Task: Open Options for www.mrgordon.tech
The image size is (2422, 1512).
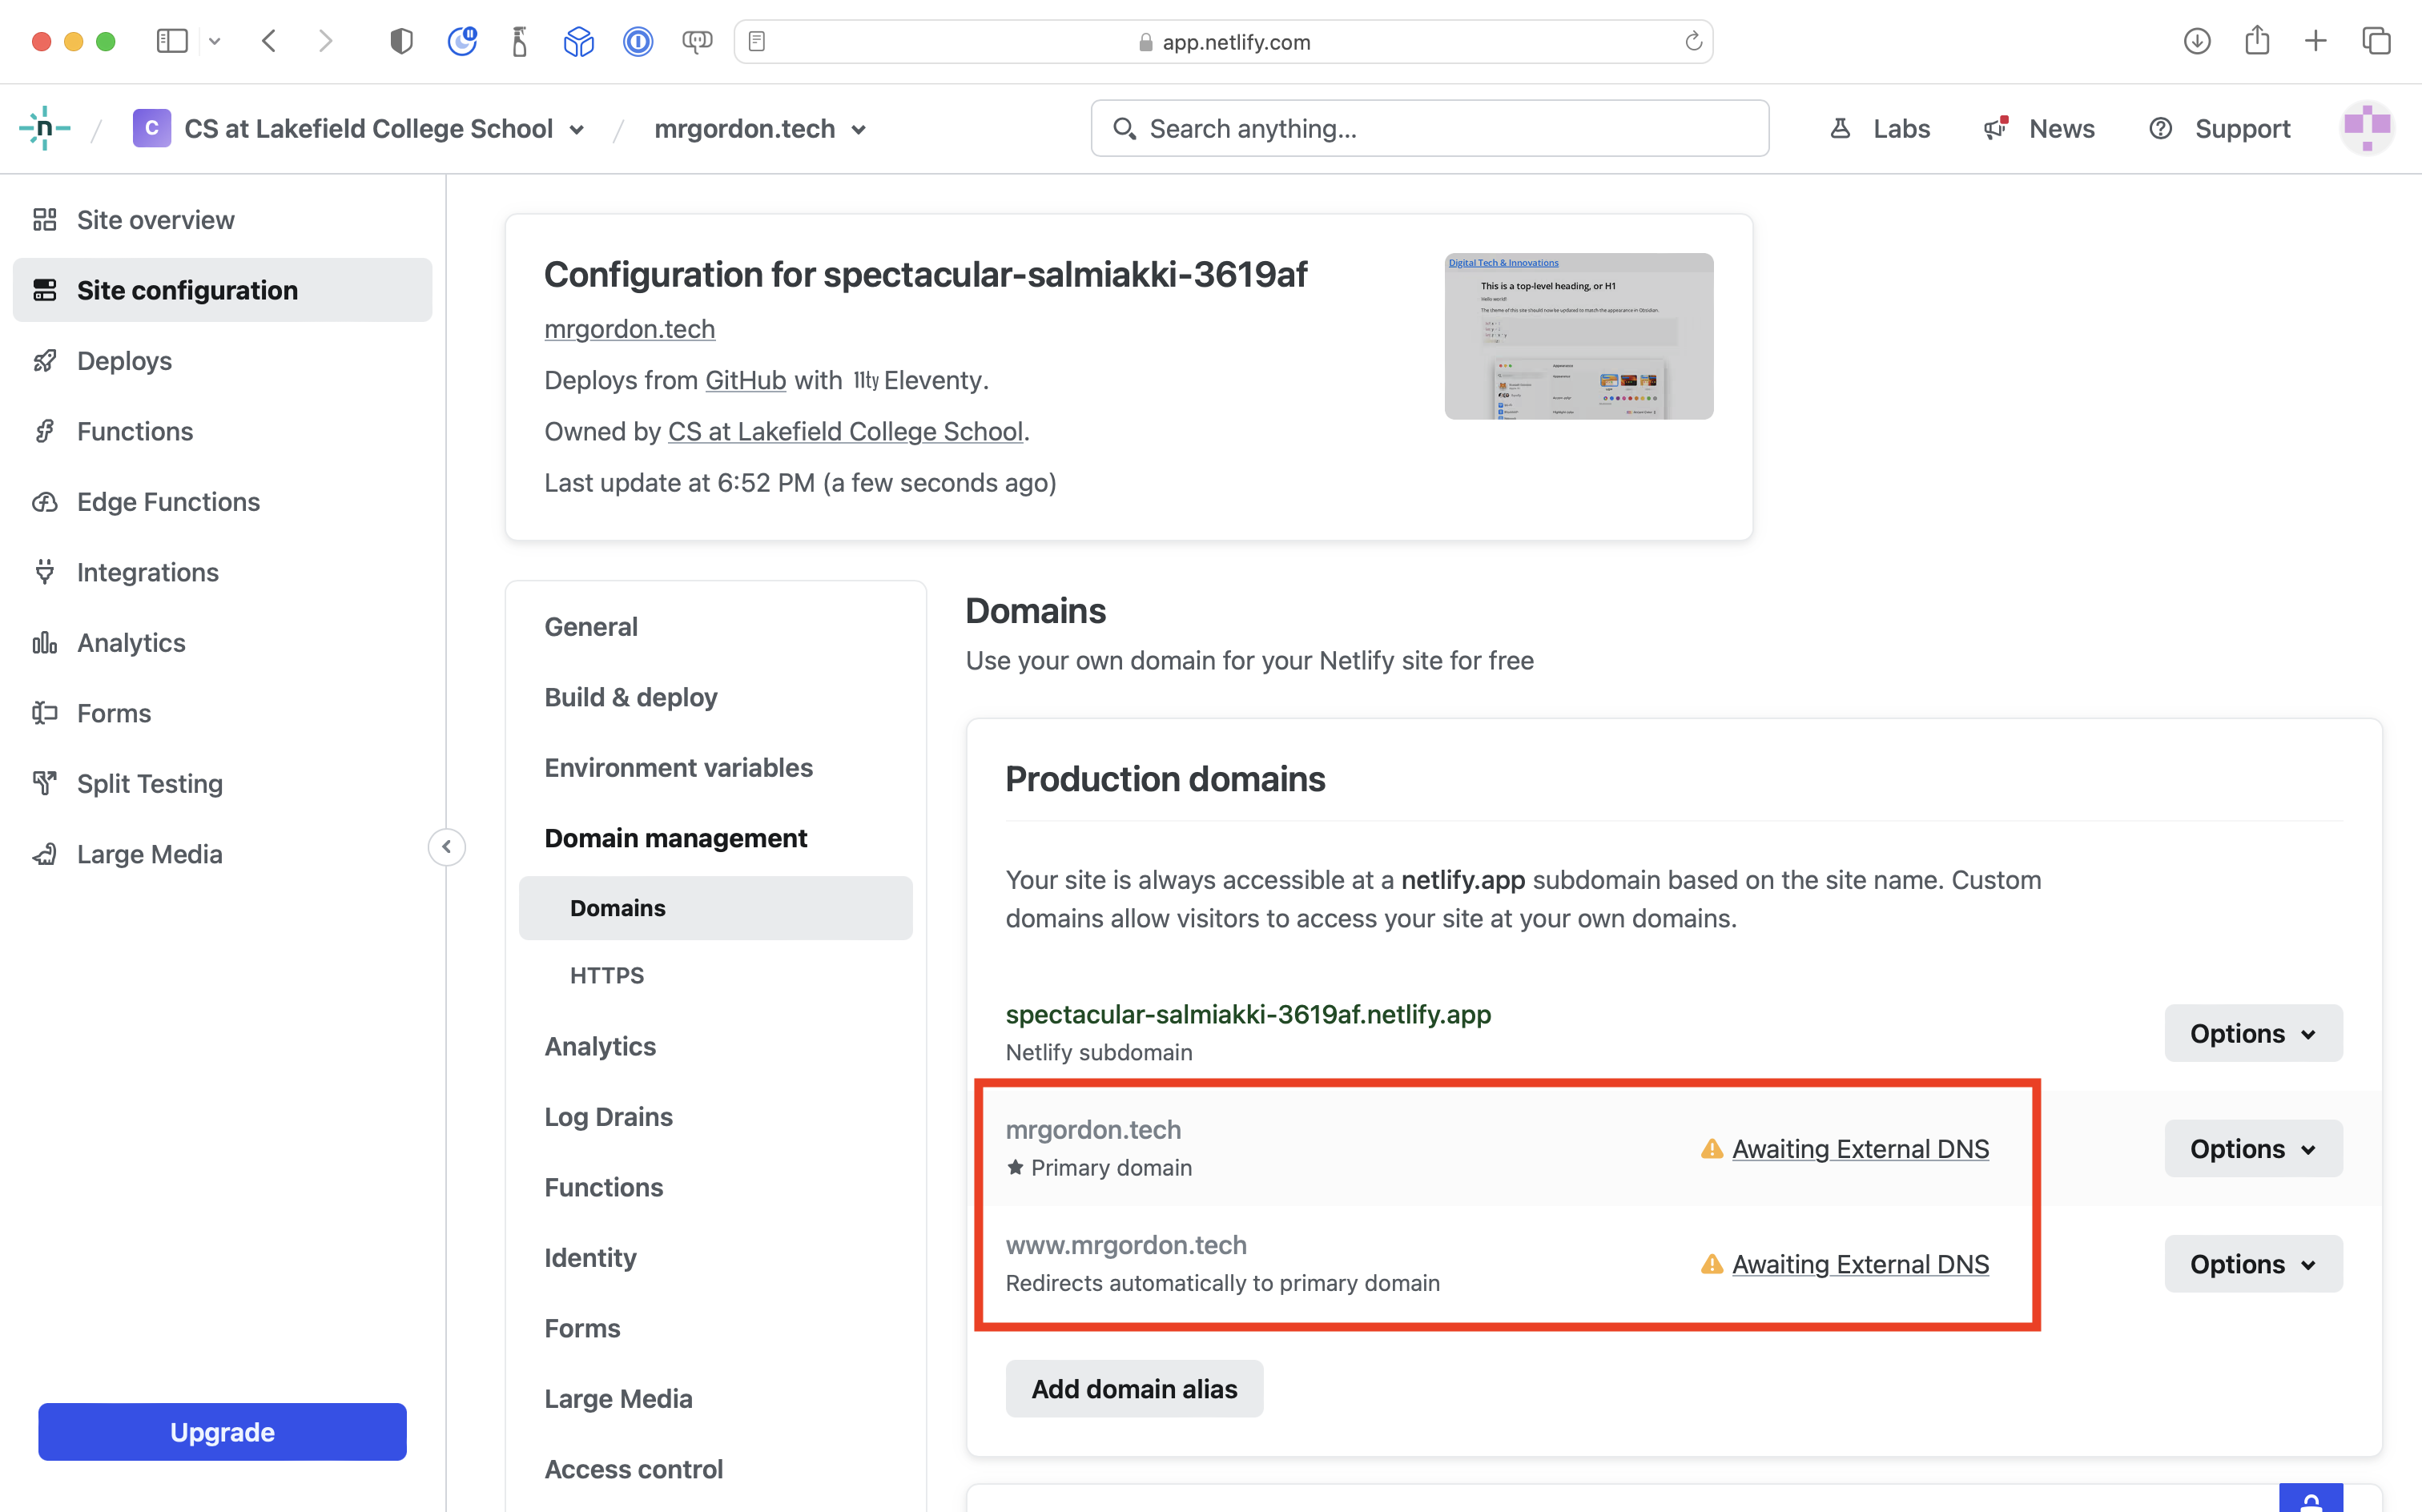Action: [x=2253, y=1264]
